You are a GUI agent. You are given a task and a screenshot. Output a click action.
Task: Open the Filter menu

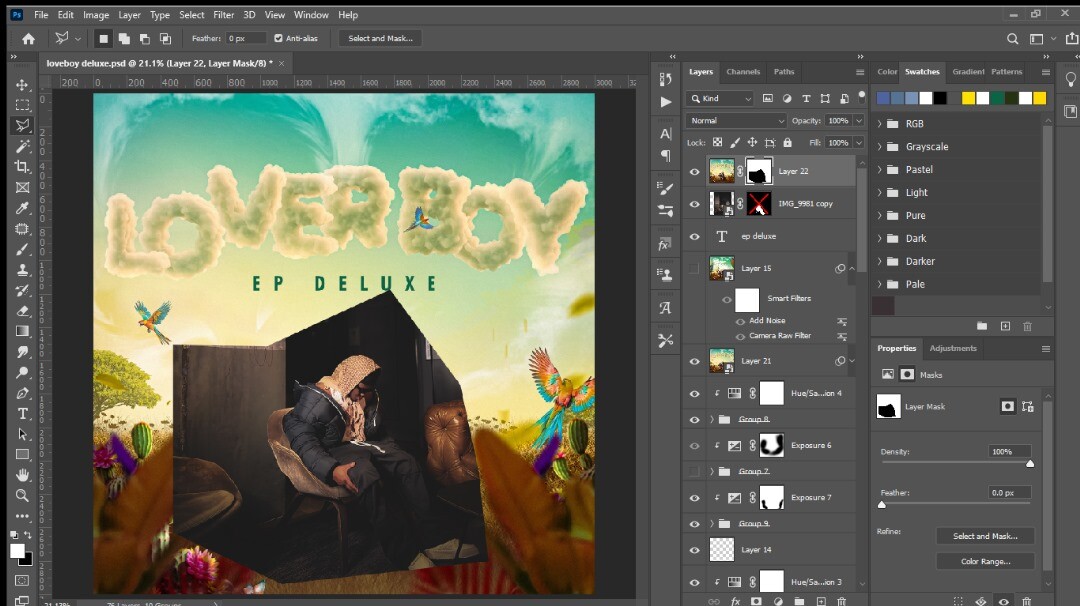(x=223, y=14)
